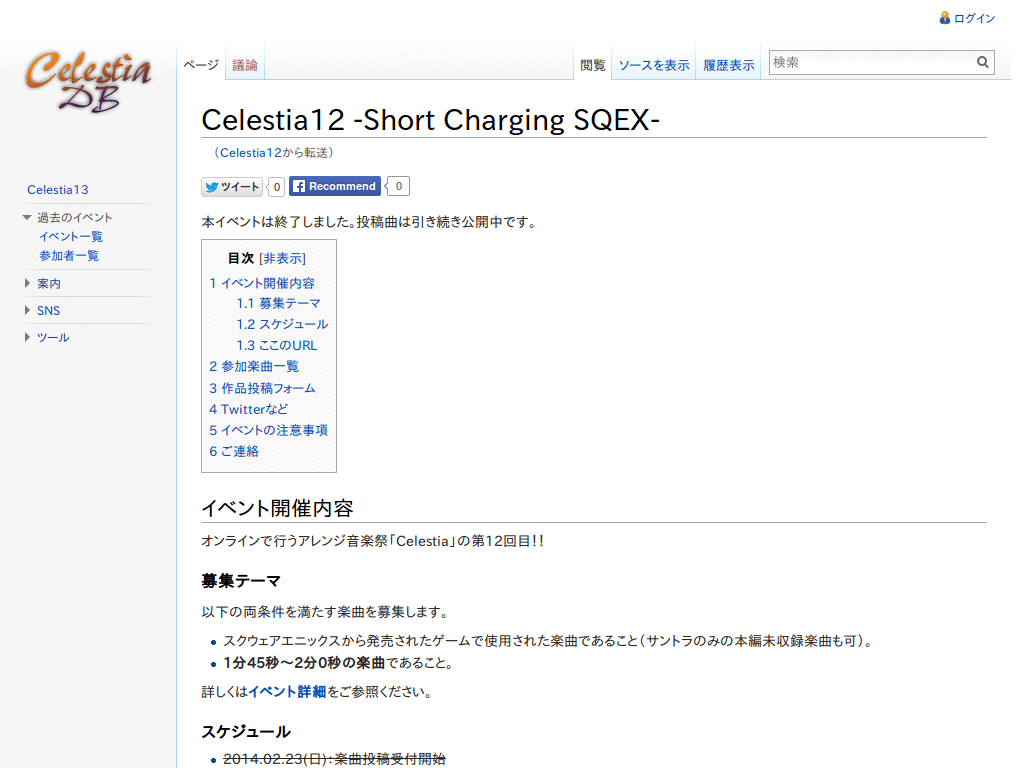Jump to 1.1 募集テーマ in contents
This screenshot has height=768, width=1024.
click(x=279, y=303)
